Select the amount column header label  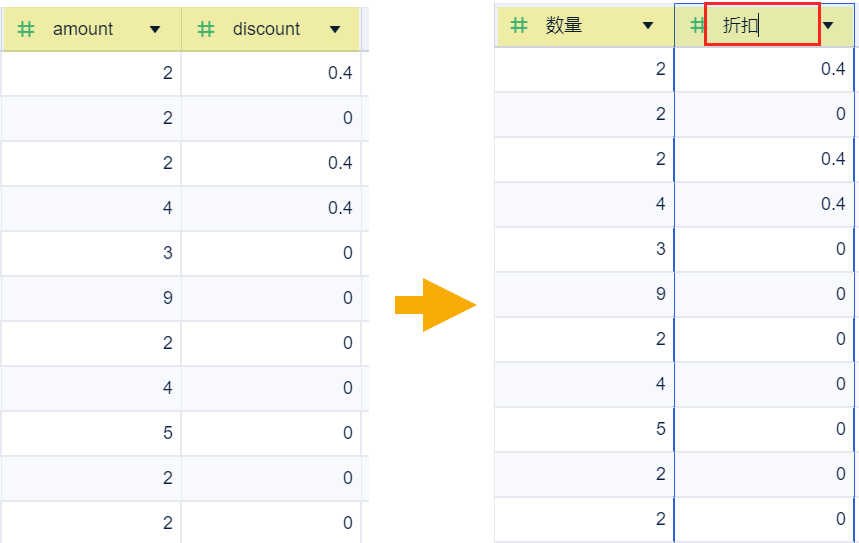(x=83, y=29)
